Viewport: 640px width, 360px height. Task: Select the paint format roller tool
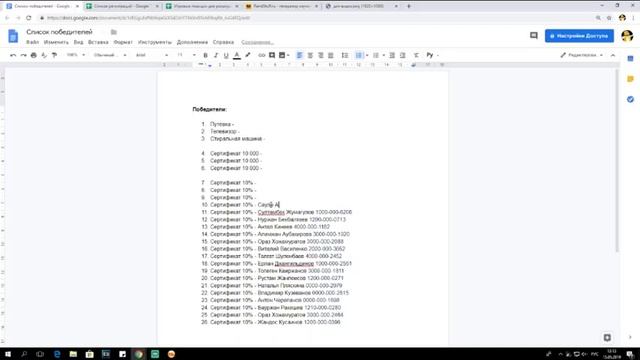tap(54, 55)
